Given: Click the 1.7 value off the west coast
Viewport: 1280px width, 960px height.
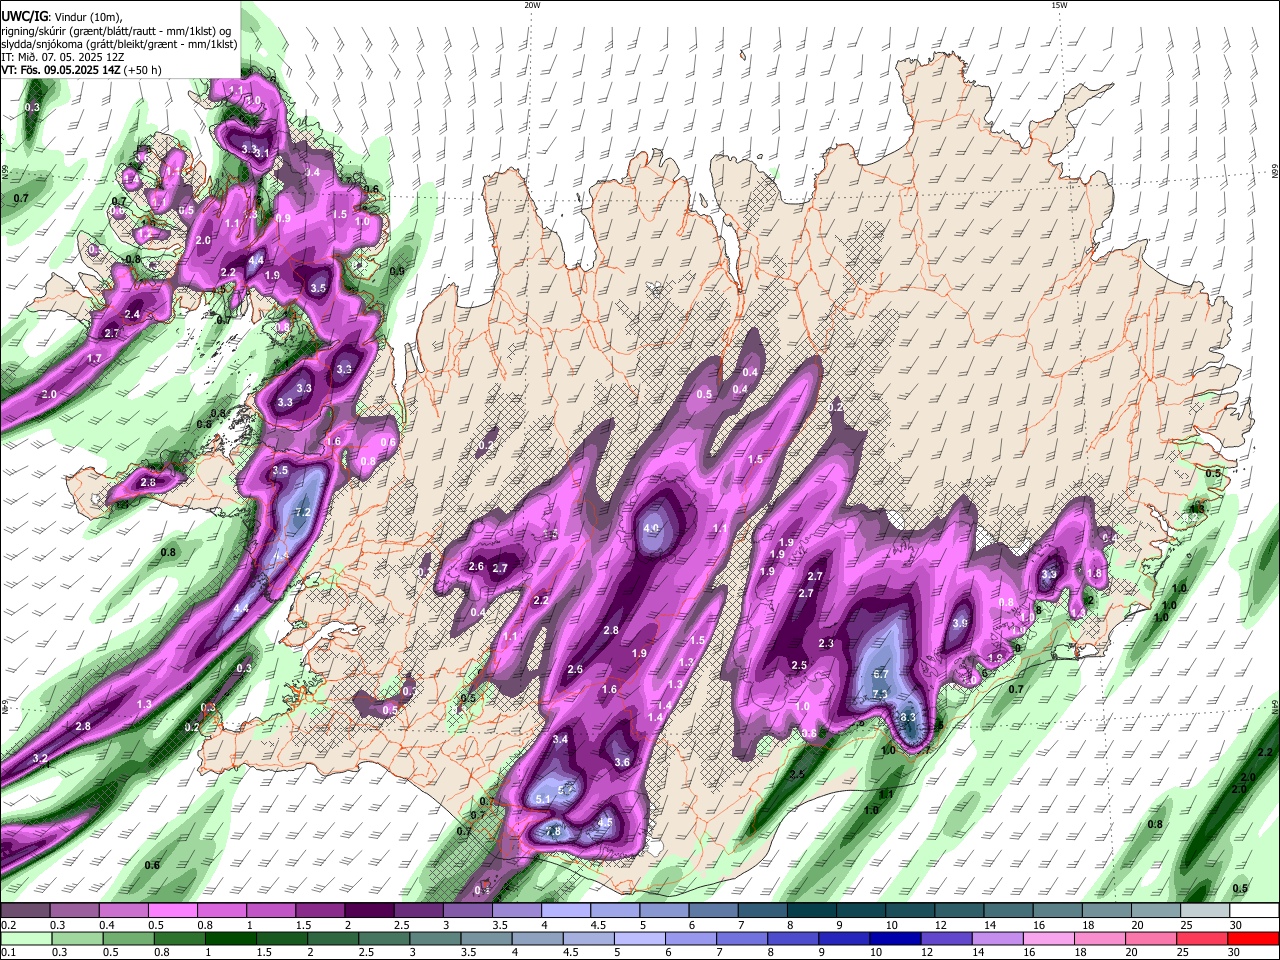Looking at the screenshot, I should pos(94,358).
